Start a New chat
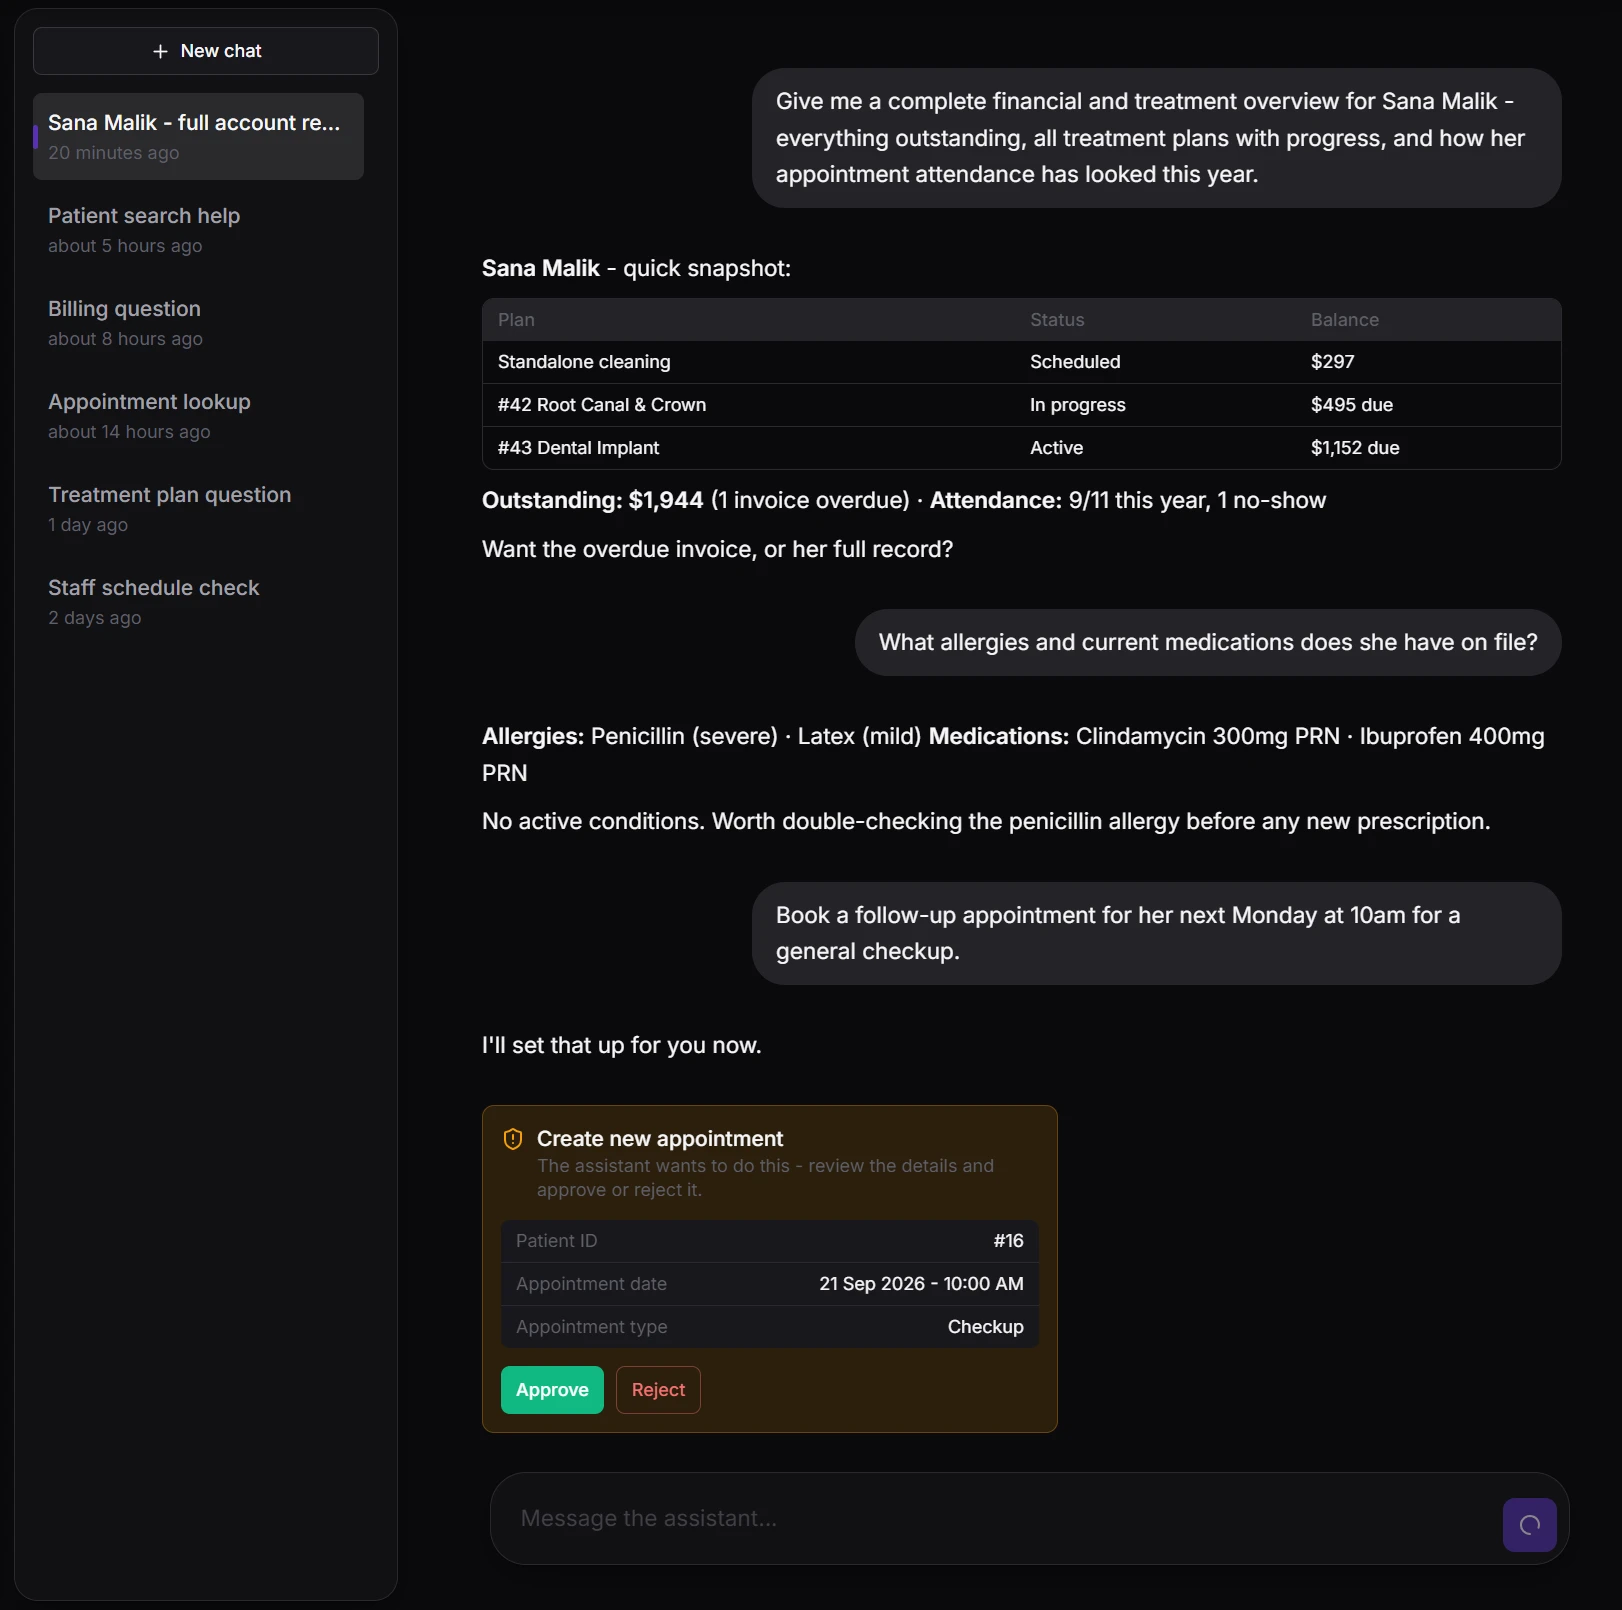Screen dimensions: 1622x1610 coord(206,51)
